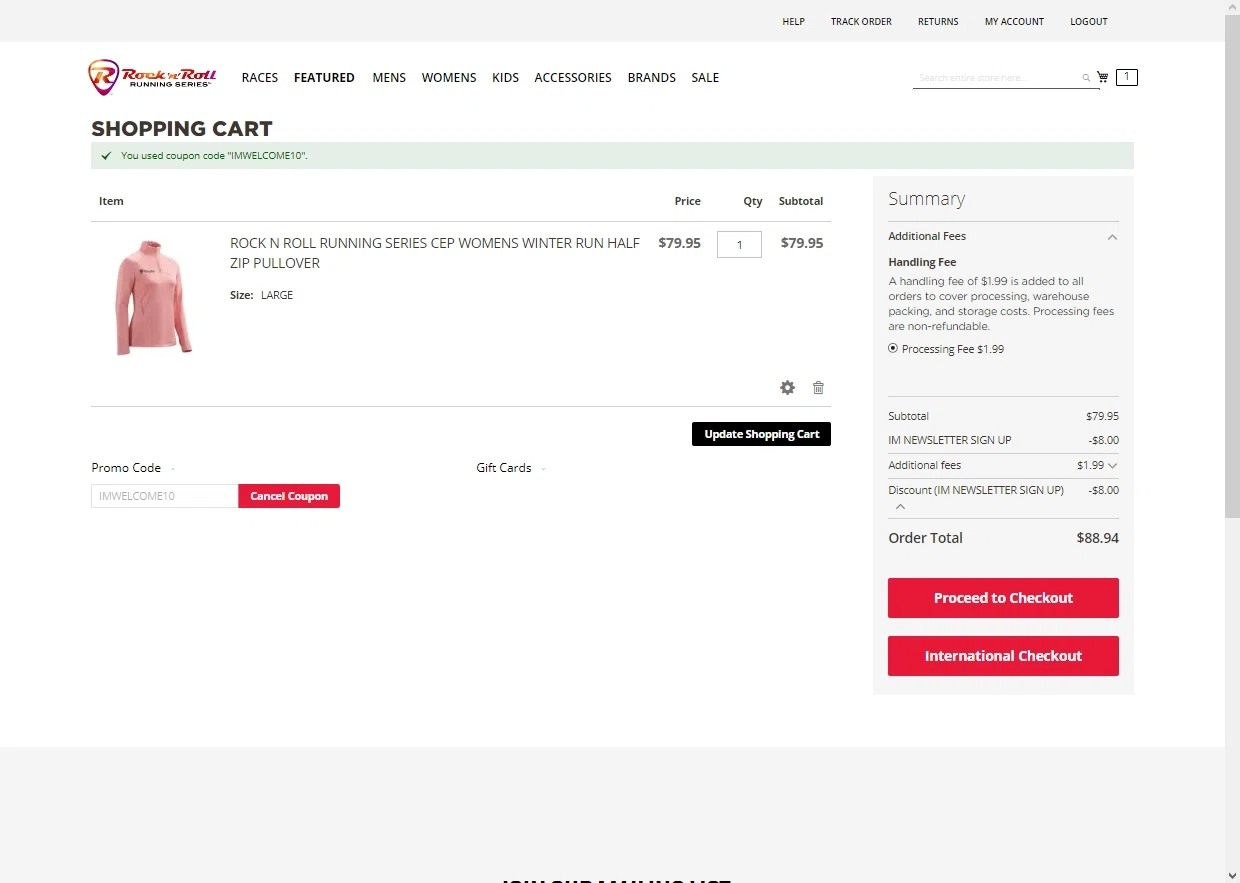The image size is (1240, 883).
Task: Click the HELP link
Action: [x=793, y=21]
